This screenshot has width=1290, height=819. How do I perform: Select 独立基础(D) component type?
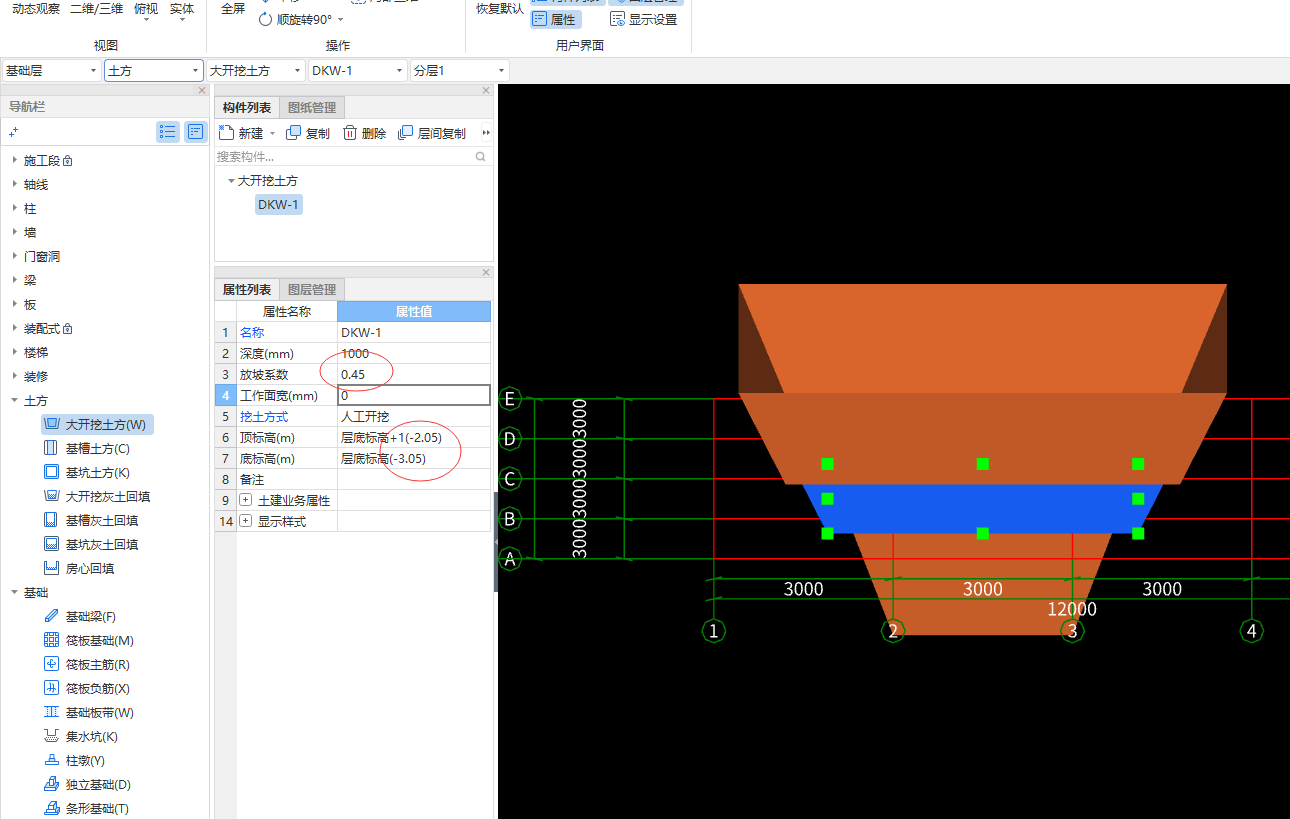click(87, 785)
